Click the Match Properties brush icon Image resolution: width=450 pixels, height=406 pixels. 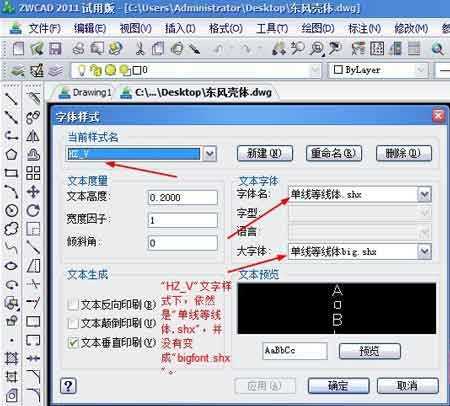point(195,49)
